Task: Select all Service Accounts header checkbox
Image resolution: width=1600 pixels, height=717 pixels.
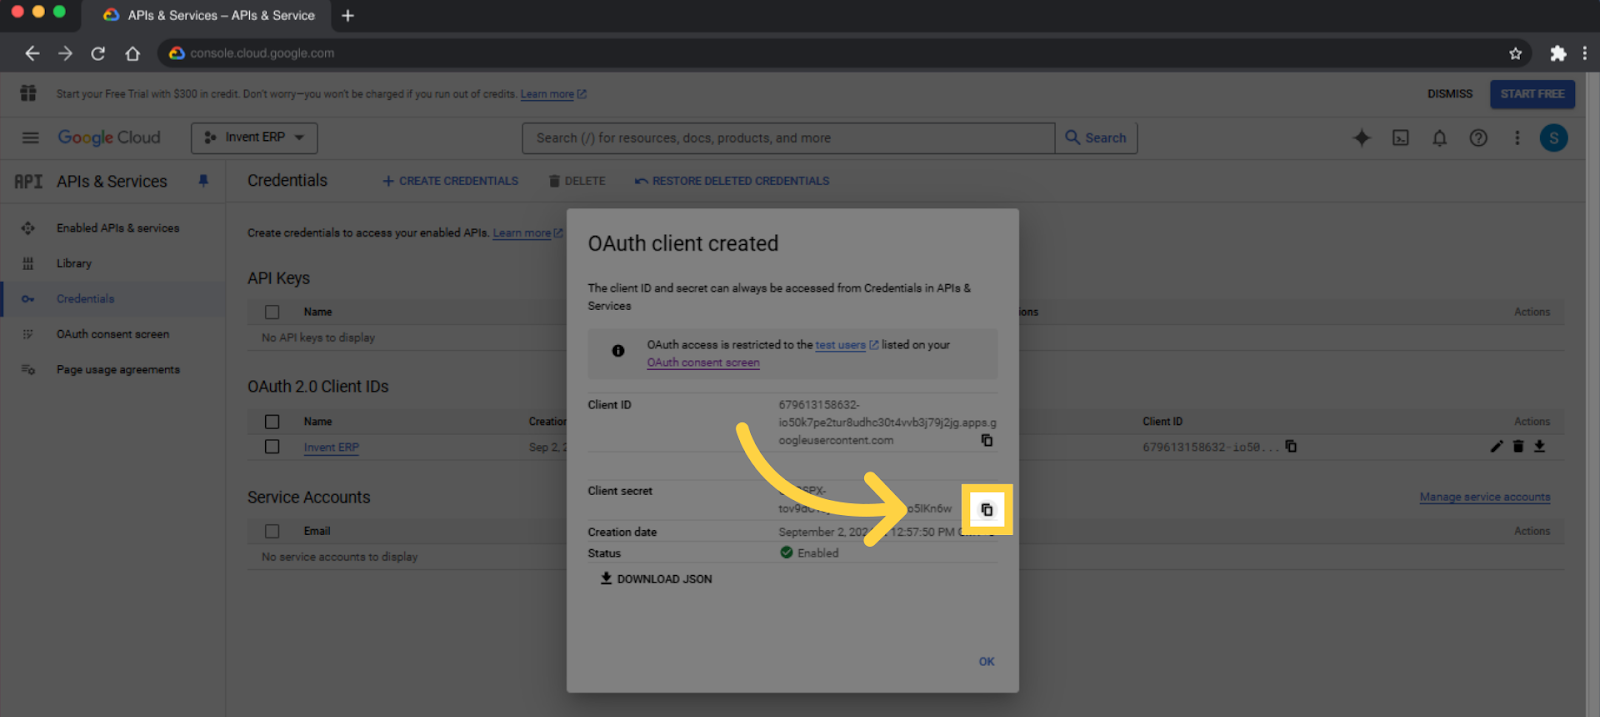Action: [272, 531]
